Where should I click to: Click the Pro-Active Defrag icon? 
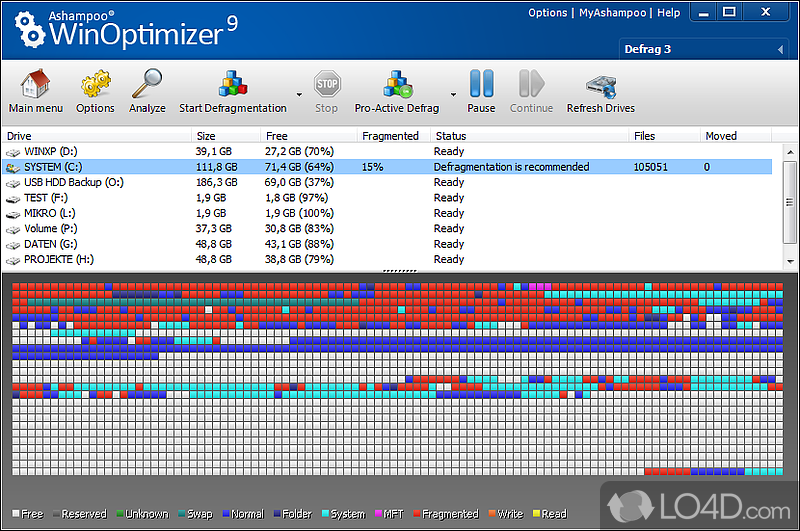tap(398, 83)
